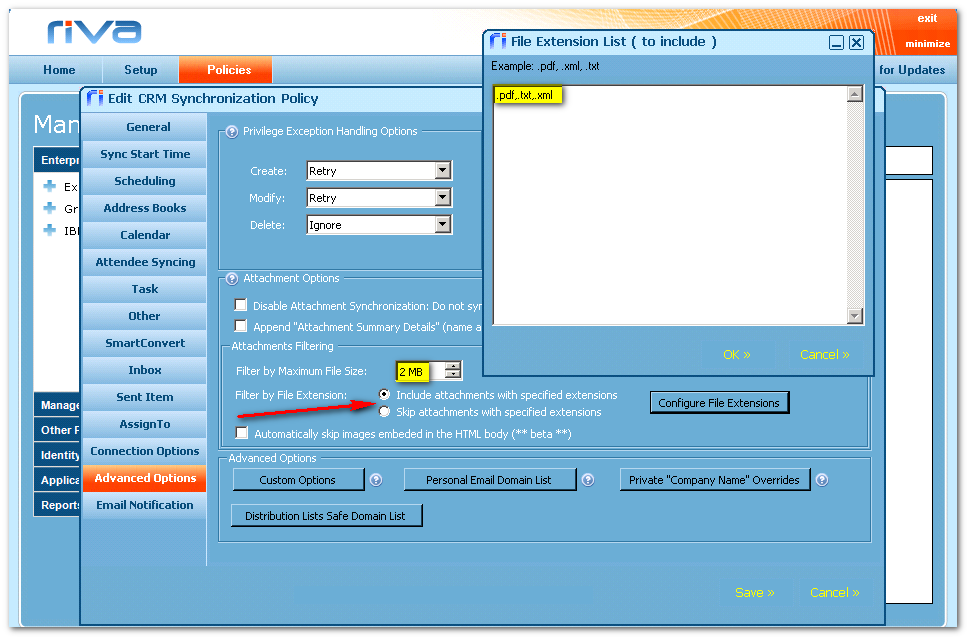
Task: Switch to the Address Books tab
Action: click(x=144, y=208)
